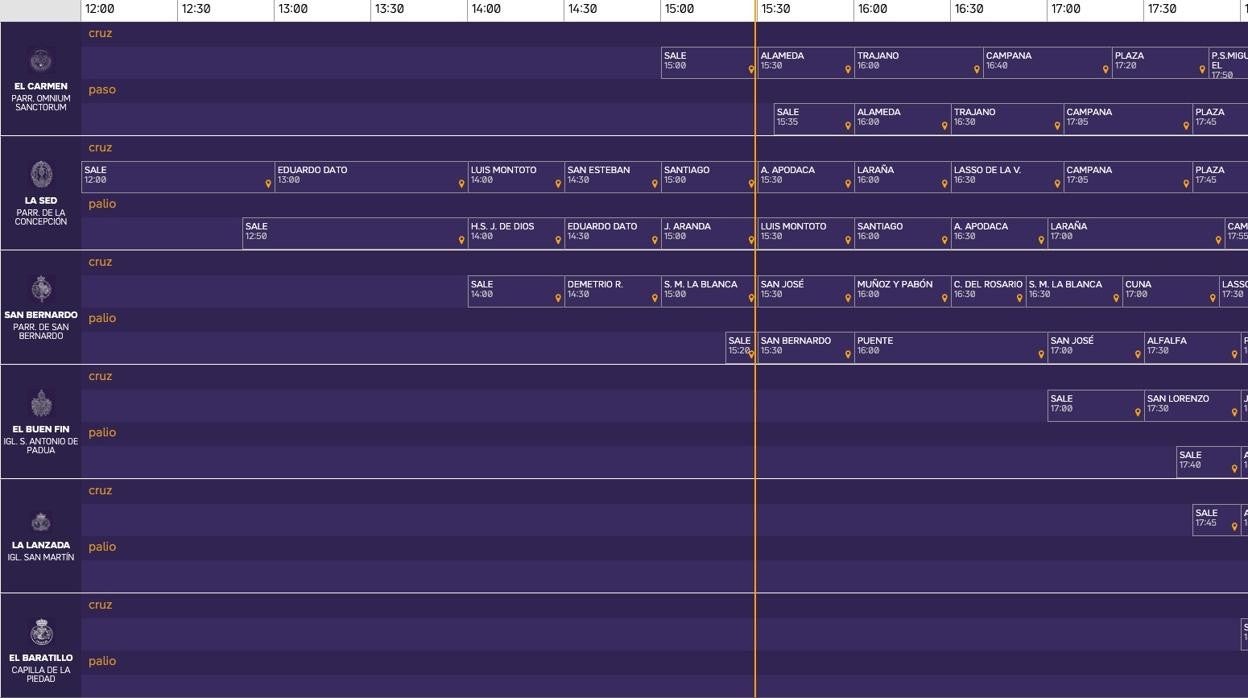Click map pin on La Sed cruz Sale 12:00
Screen dimensions: 1248x698
(x=268, y=184)
